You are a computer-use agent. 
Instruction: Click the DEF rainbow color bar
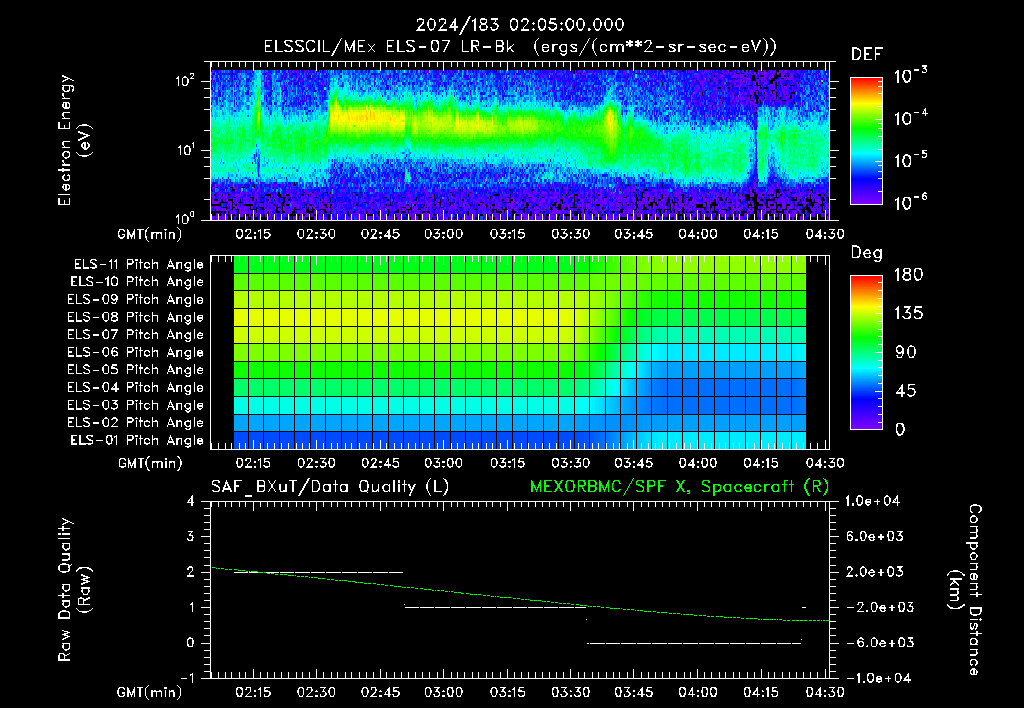pyautogui.click(x=866, y=141)
